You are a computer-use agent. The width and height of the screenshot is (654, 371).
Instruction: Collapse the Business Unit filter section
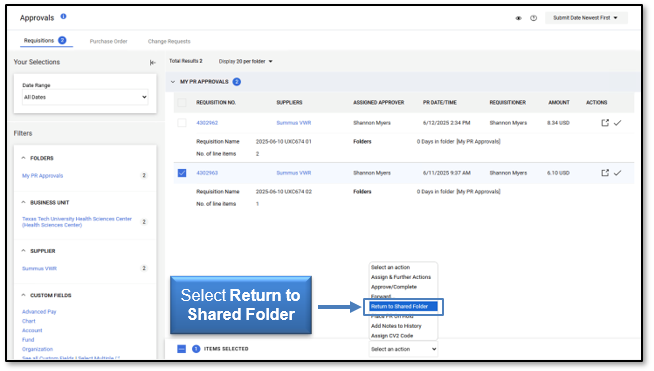click(x=24, y=202)
